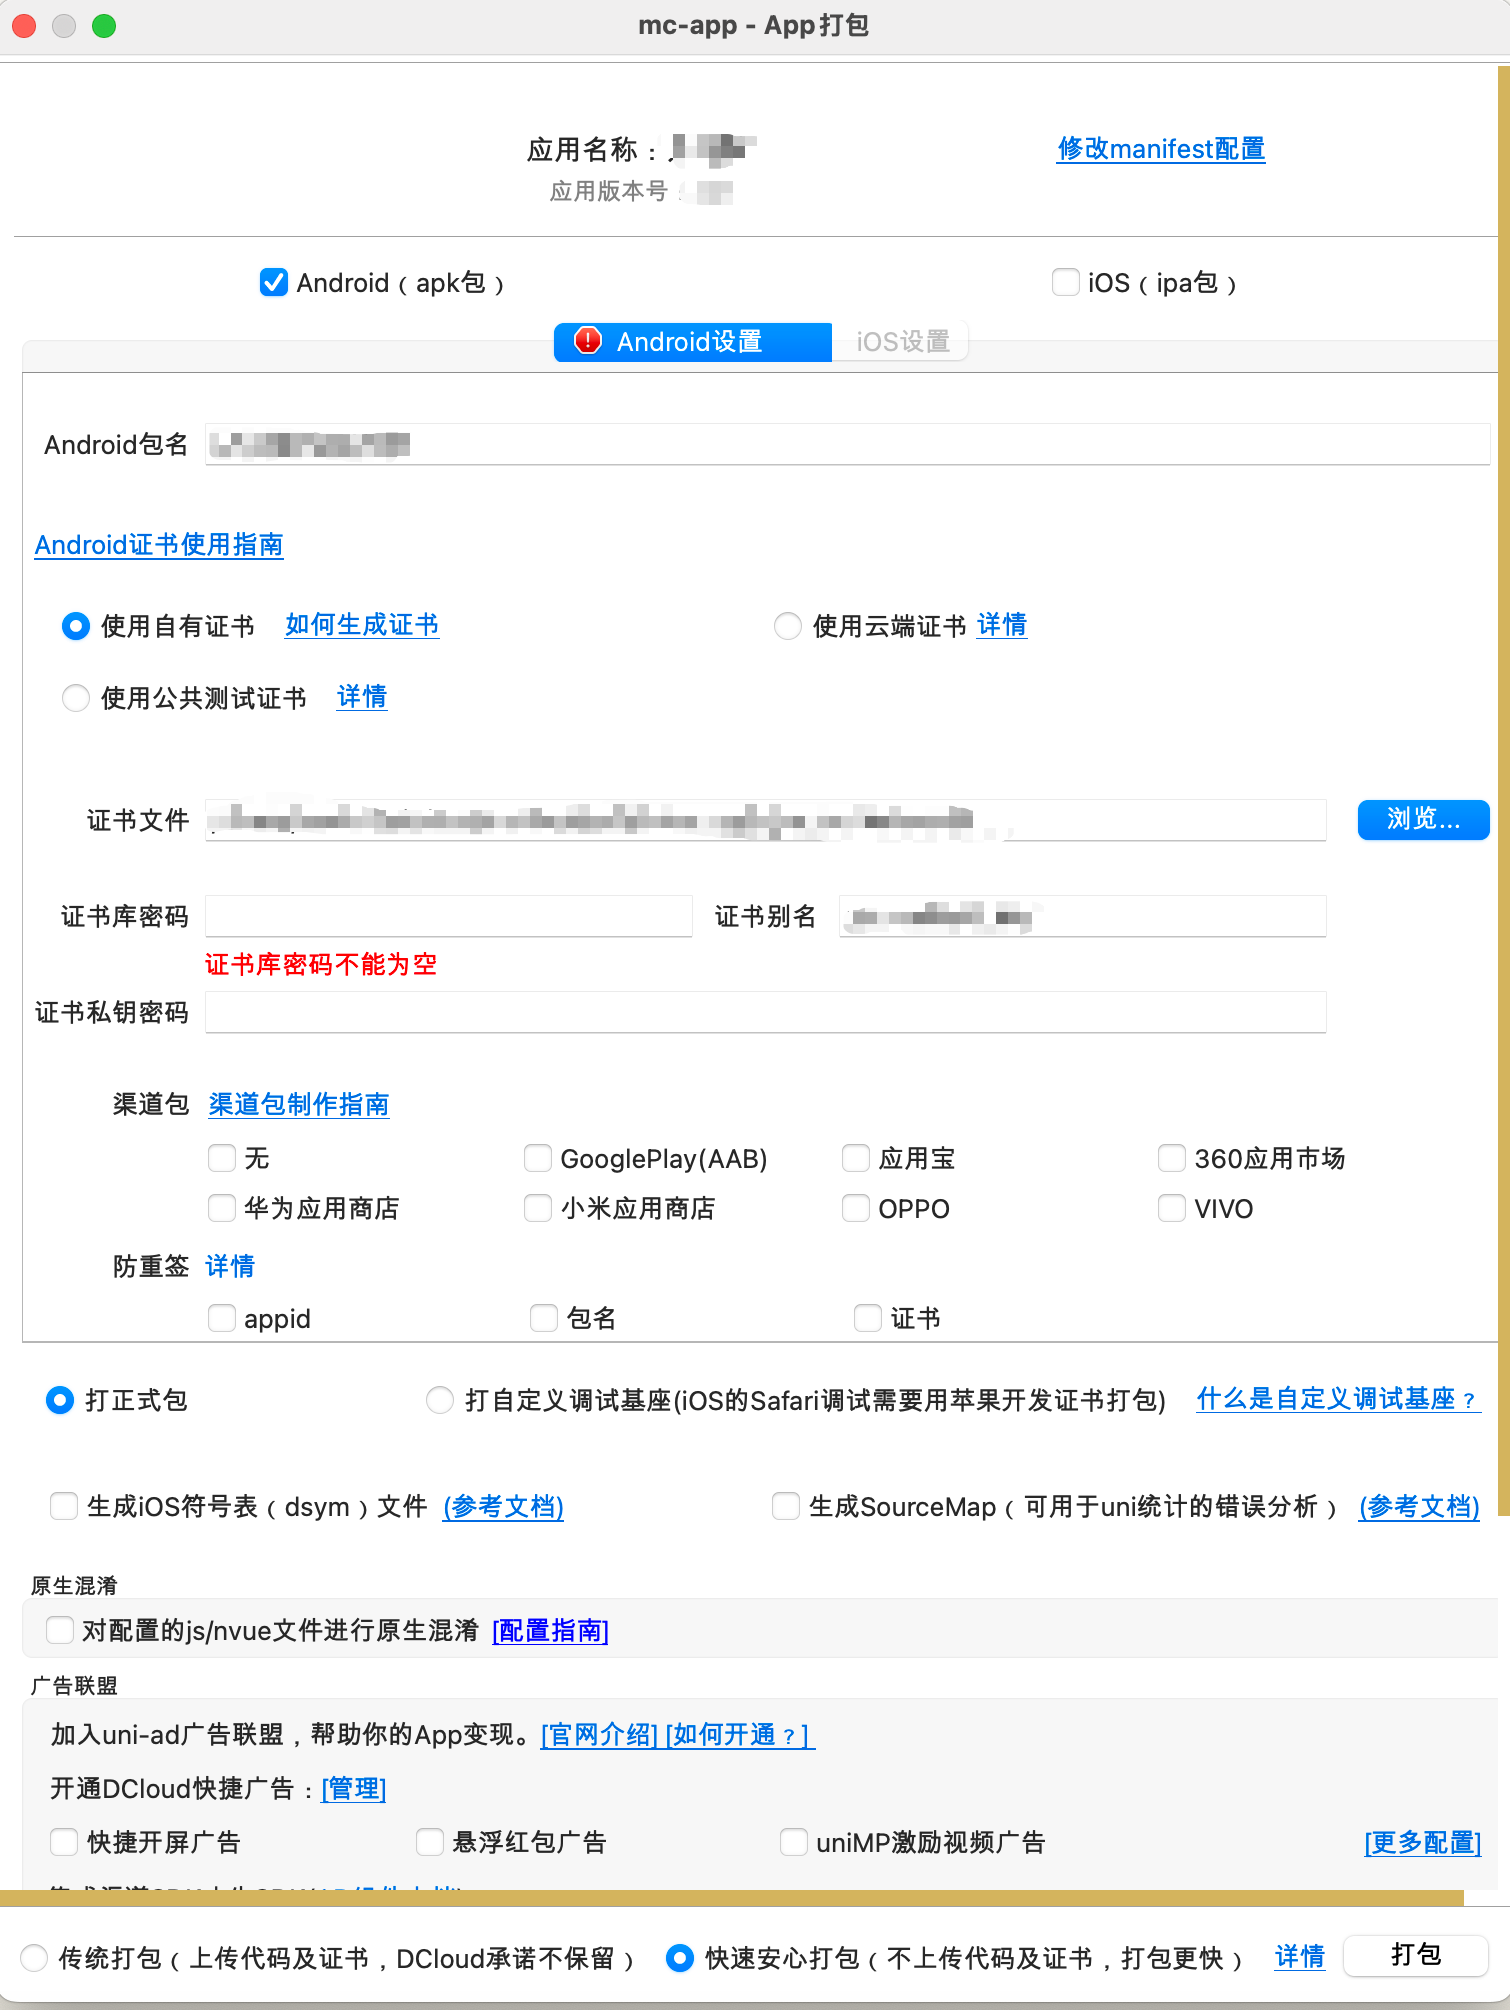The width and height of the screenshot is (1510, 2010).
Task: Open 官网介绍 link in 广告联盟
Action: [x=599, y=1734]
